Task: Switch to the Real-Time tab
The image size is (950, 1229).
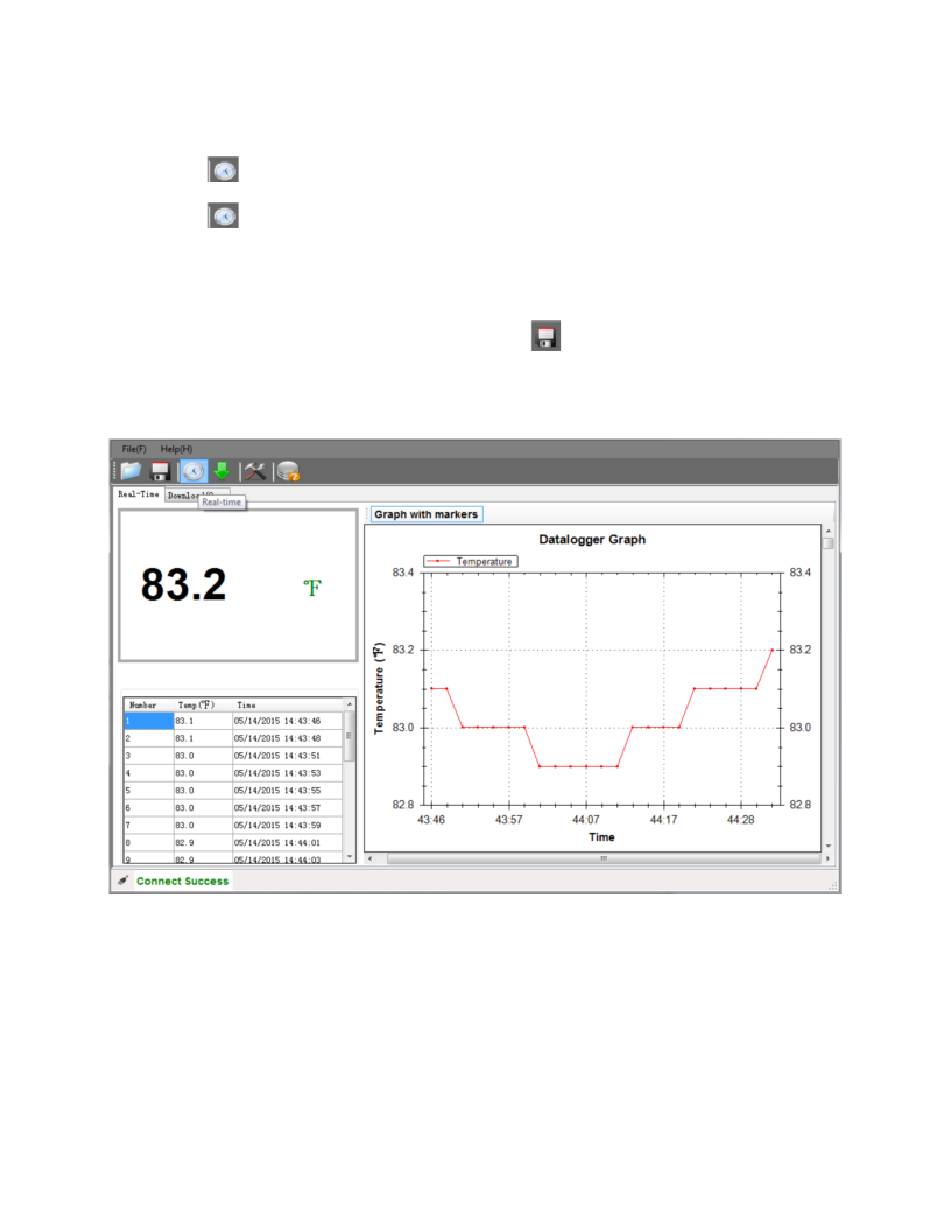Action: (138, 494)
